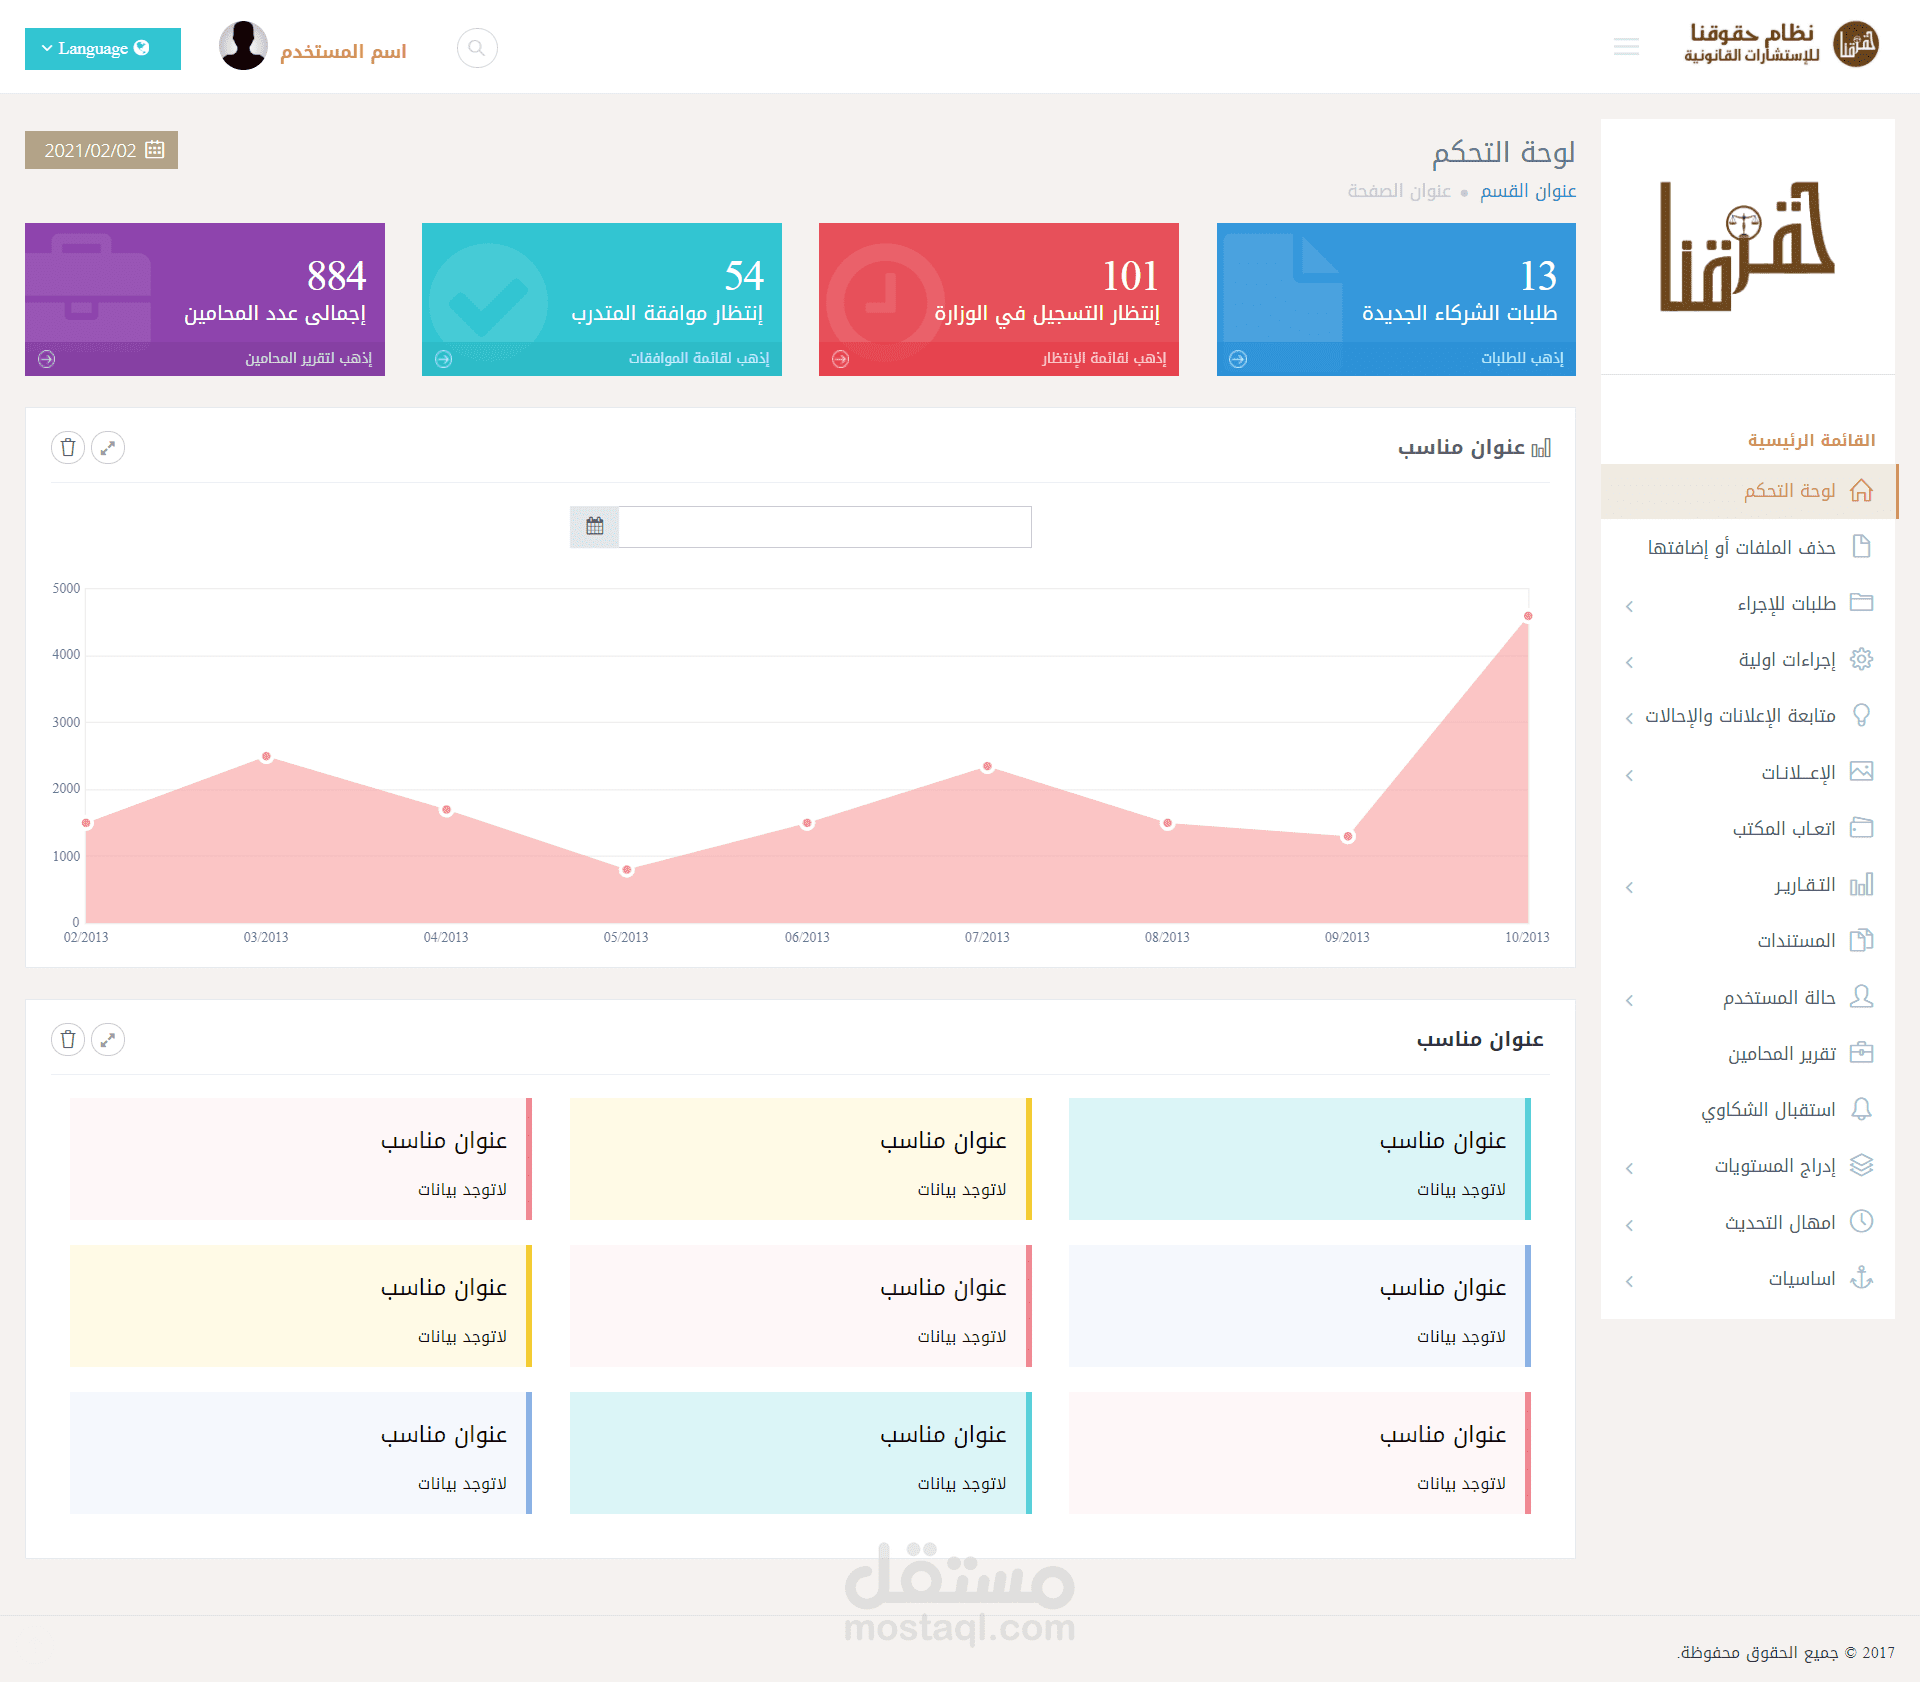Expand the التقارير sidebar section

pyautogui.click(x=1628, y=886)
